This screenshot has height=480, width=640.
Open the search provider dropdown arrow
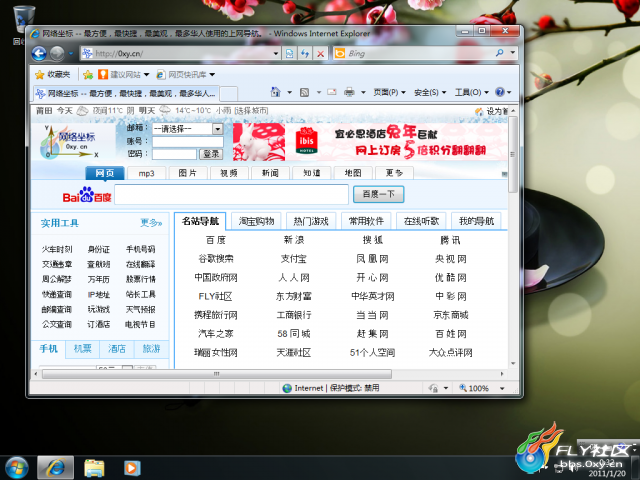513,53
